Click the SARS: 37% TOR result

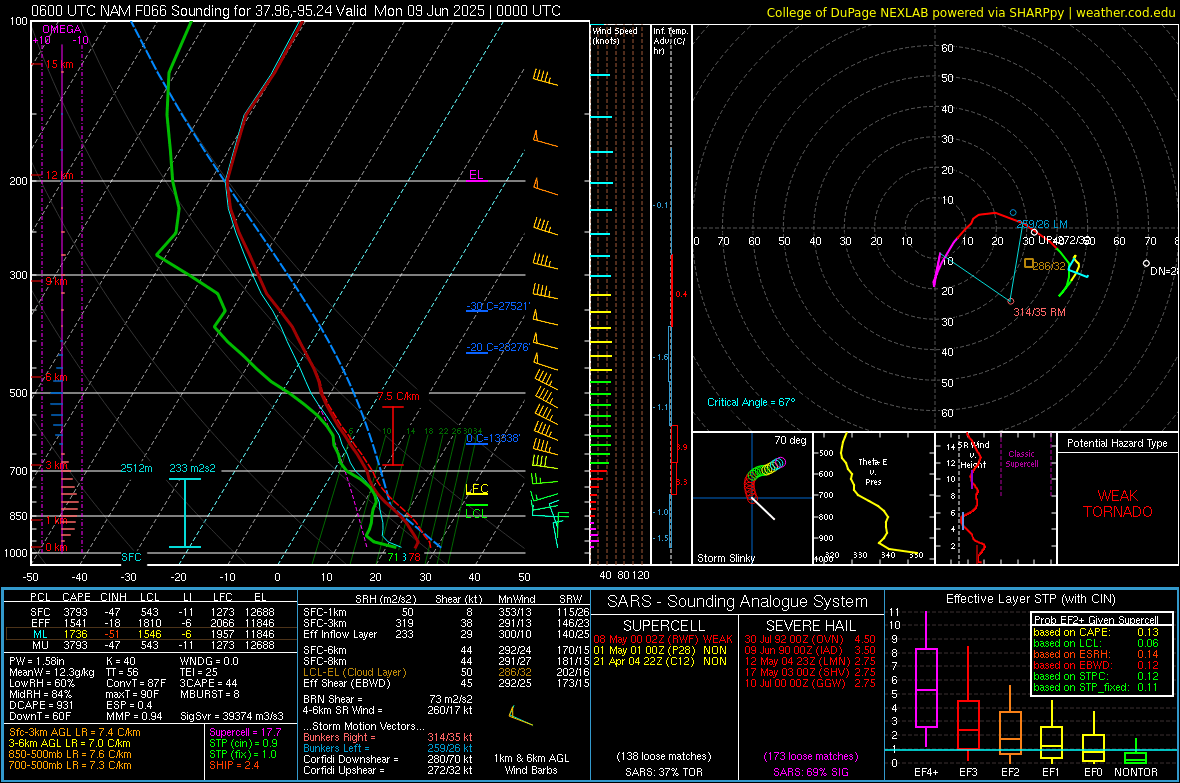tap(663, 772)
